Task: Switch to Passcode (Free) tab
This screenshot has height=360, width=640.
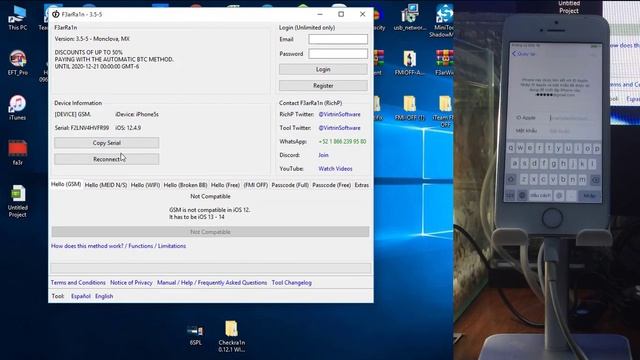Action: [331, 185]
